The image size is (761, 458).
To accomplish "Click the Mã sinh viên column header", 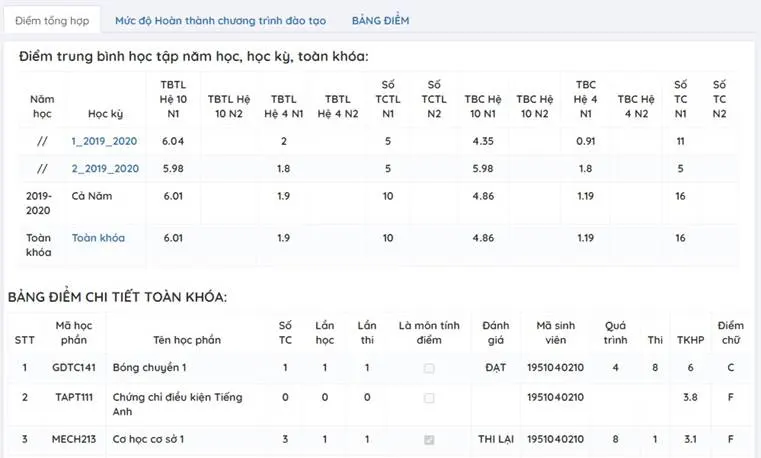I will (558, 332).
